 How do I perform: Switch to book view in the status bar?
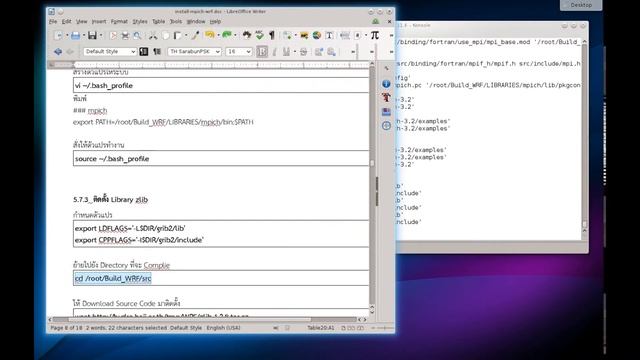360,328
